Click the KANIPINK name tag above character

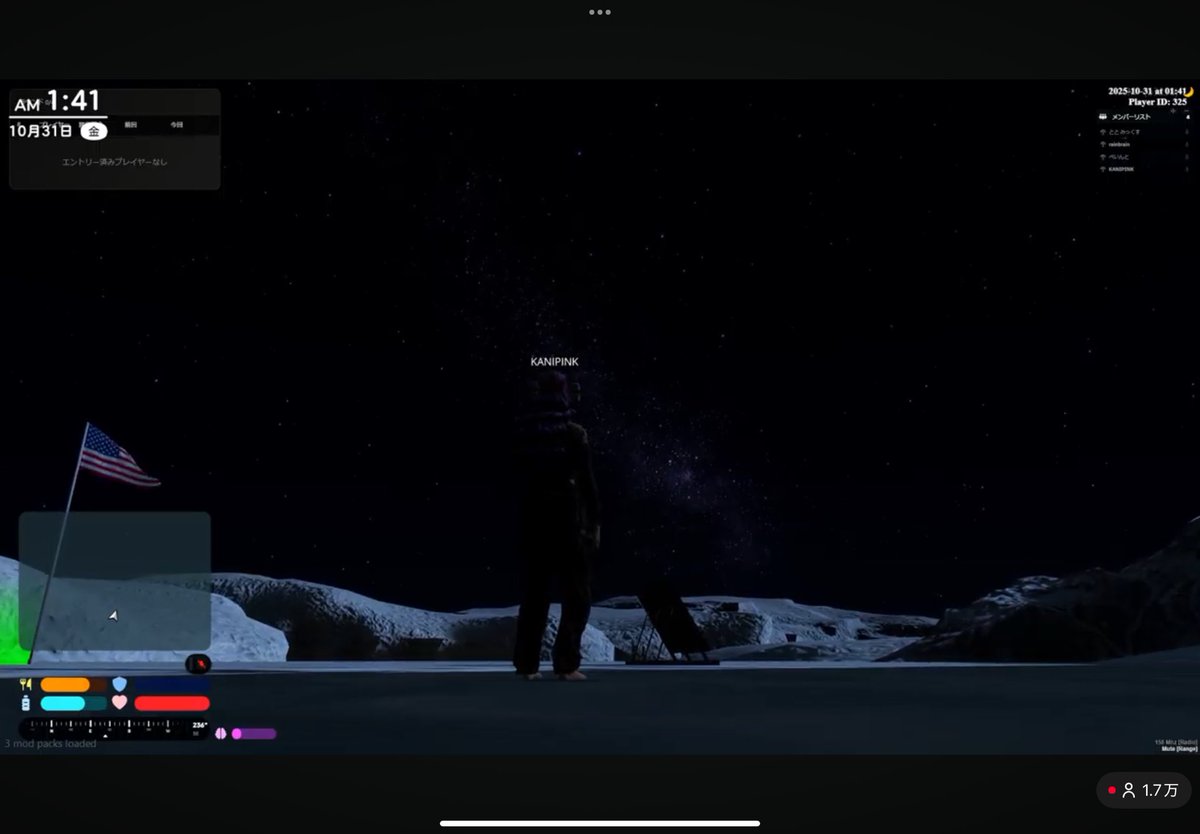pyautogui.click(x=554, y=362)
